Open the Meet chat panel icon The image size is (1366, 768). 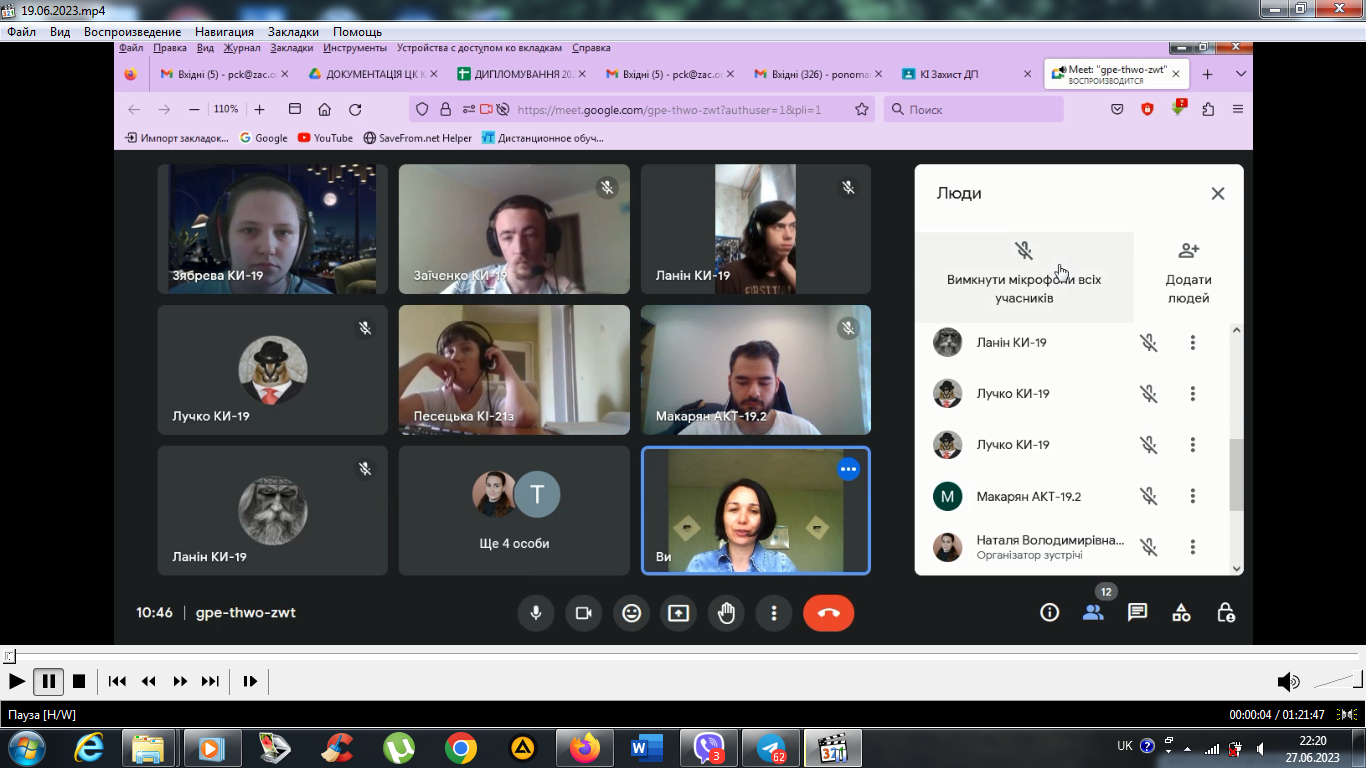tap(1137, 613)
